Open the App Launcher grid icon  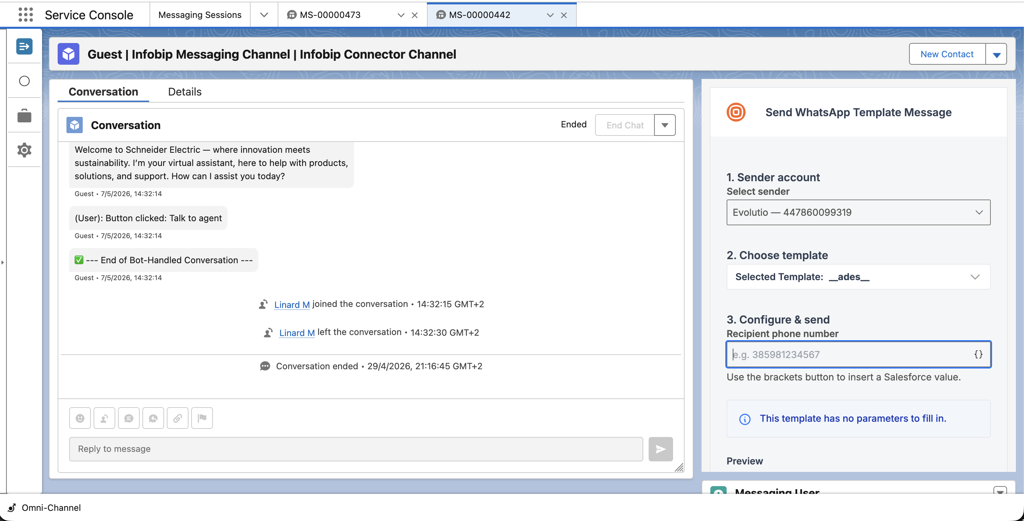(x=26, y=14)
